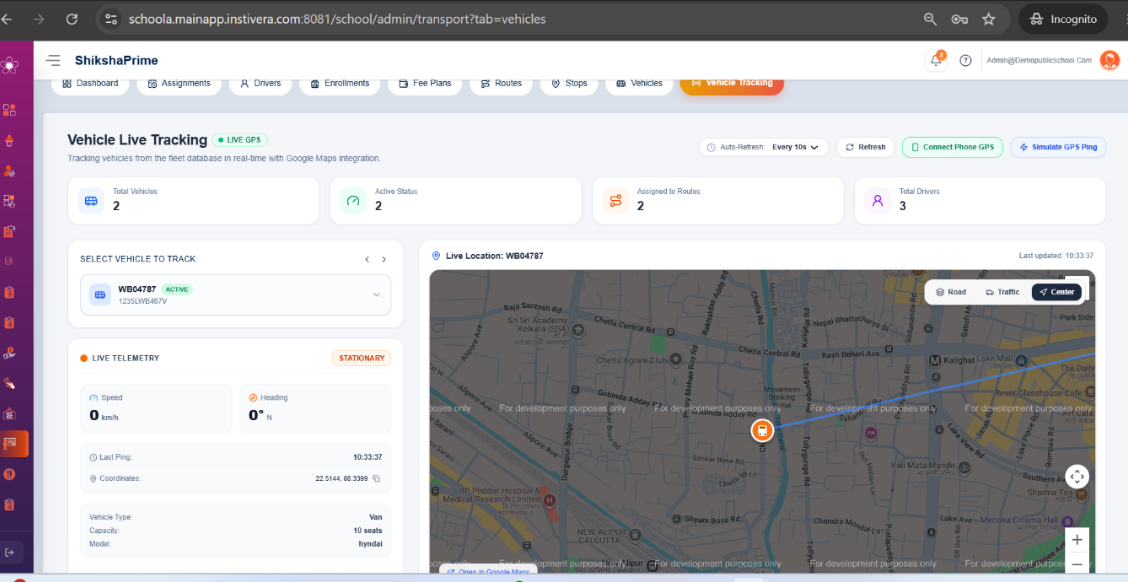Copy the coordinates using the copy icon
This screenshot has height=582, width=1128.
376,478
